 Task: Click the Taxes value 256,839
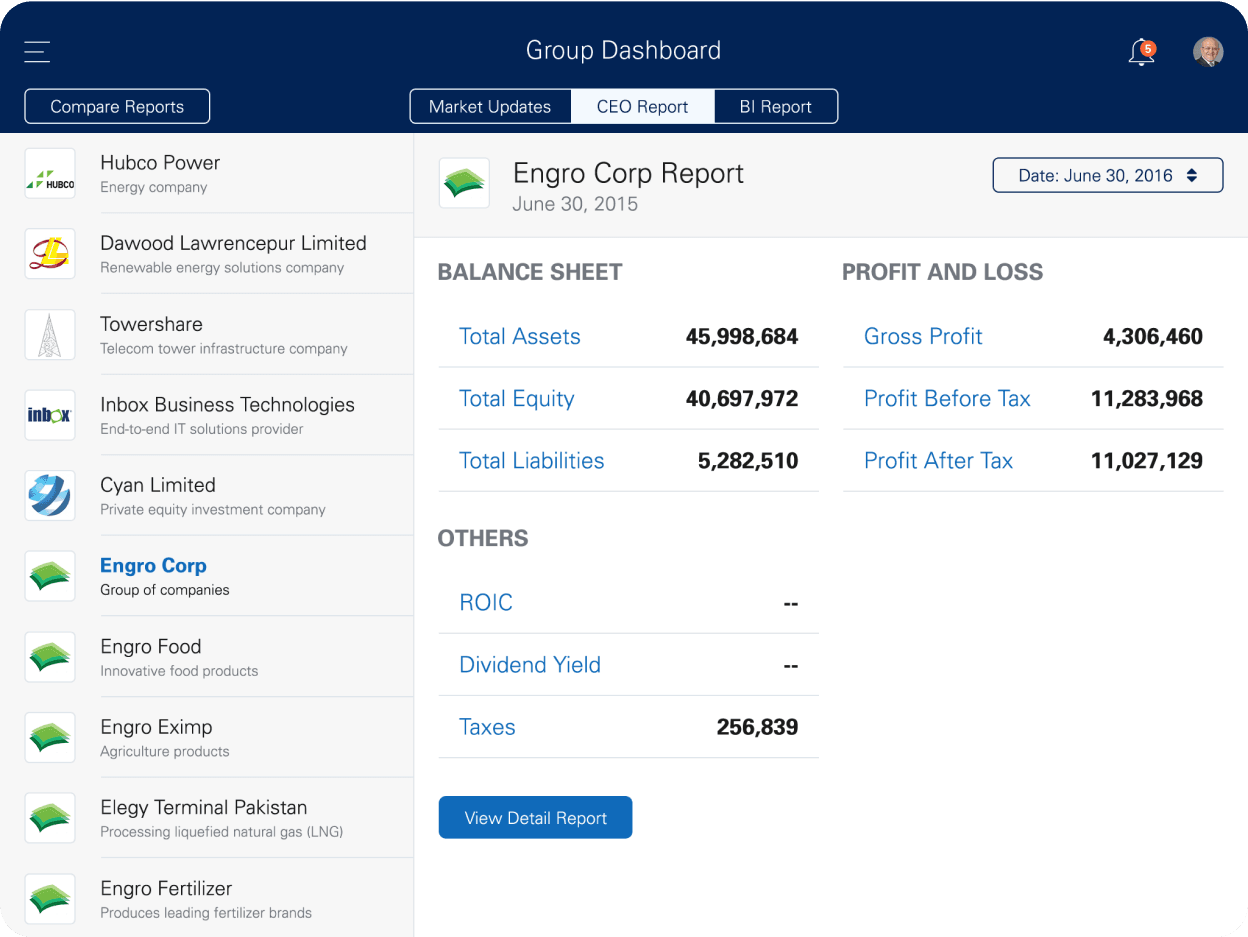pos(757,727)
